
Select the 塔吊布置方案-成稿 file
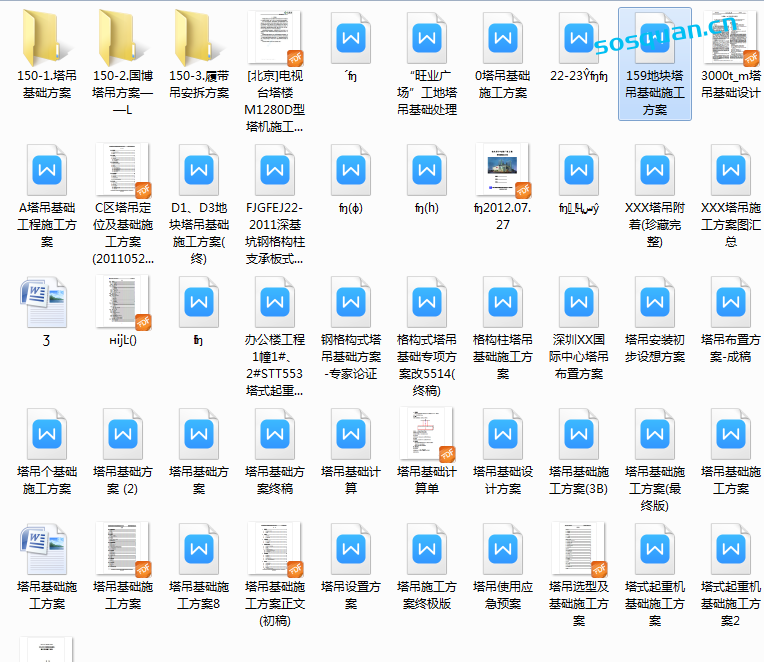coord(730,302)
